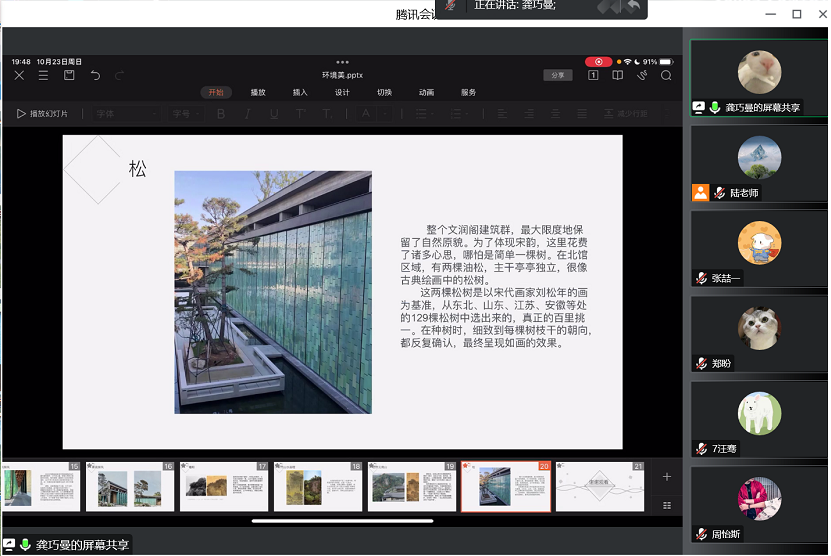Click the 分享 share button
This screenshot has height=556, width=831.
558,75
